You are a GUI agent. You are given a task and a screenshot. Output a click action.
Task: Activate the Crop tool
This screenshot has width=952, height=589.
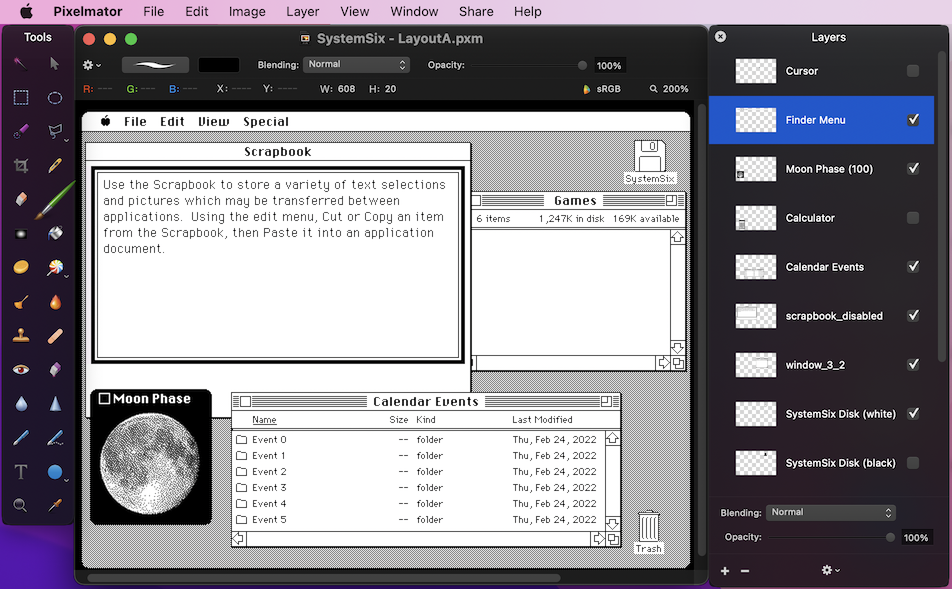click(x=21, y=165)
